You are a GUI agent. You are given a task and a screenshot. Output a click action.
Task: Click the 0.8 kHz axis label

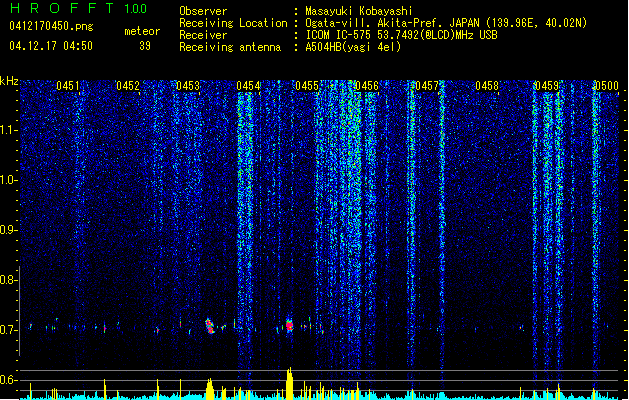click(x=9, y=280)
